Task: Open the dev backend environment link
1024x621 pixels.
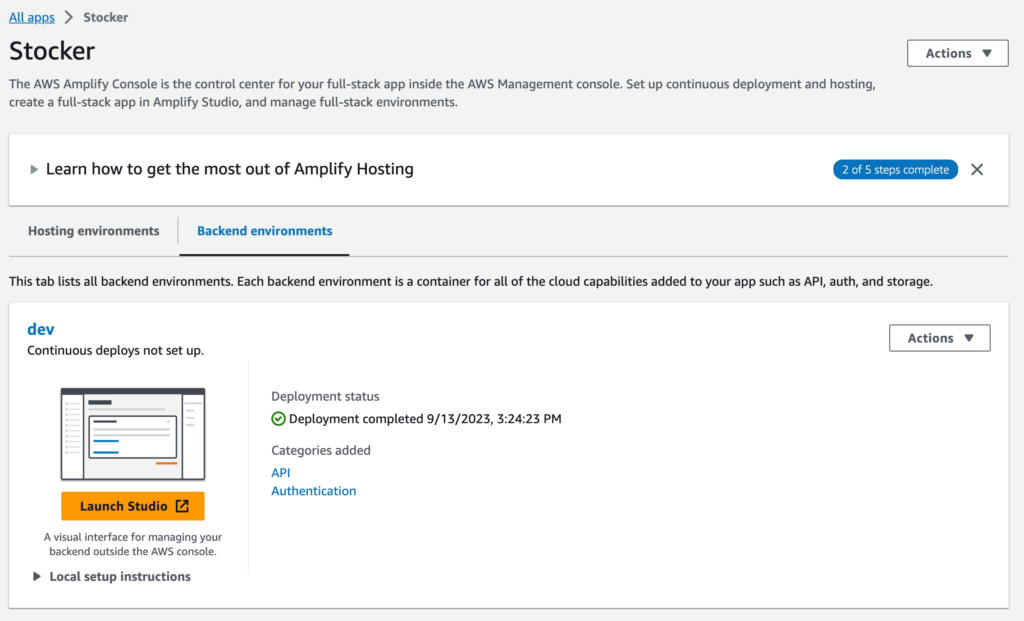Action: [x=41, y=329]
